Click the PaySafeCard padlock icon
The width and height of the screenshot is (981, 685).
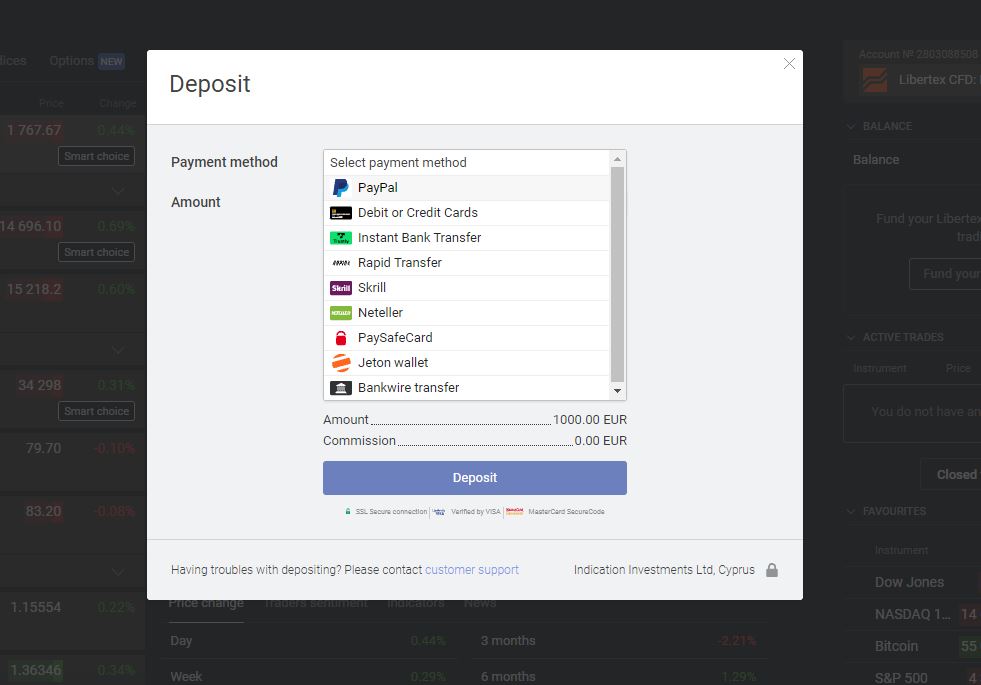point(340,338)
